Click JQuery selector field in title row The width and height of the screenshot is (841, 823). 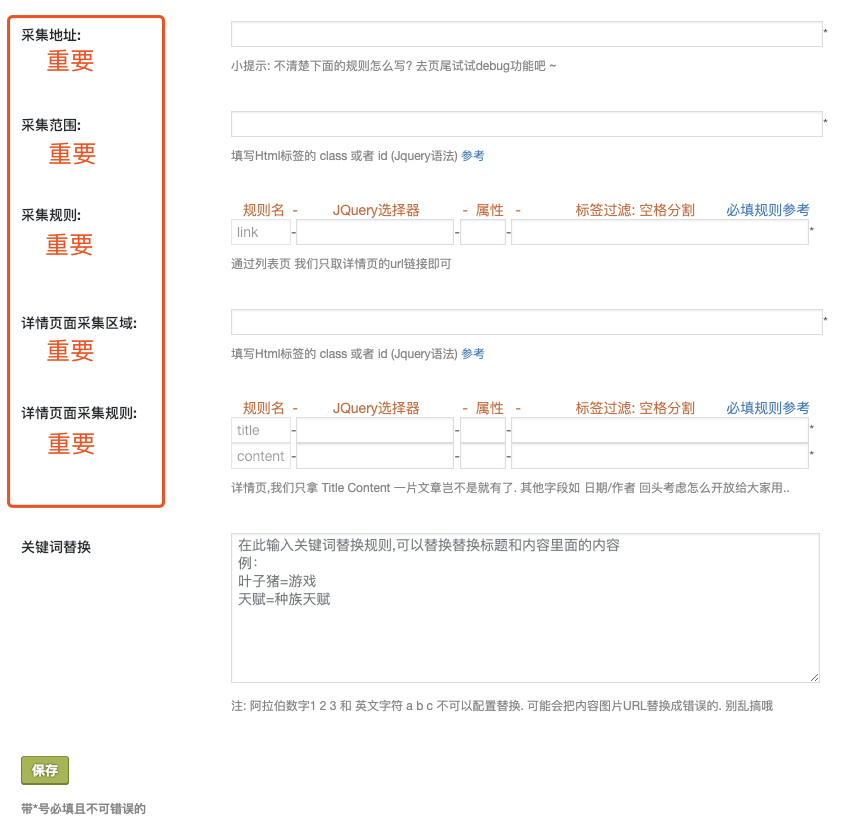(x=375, y=430)
